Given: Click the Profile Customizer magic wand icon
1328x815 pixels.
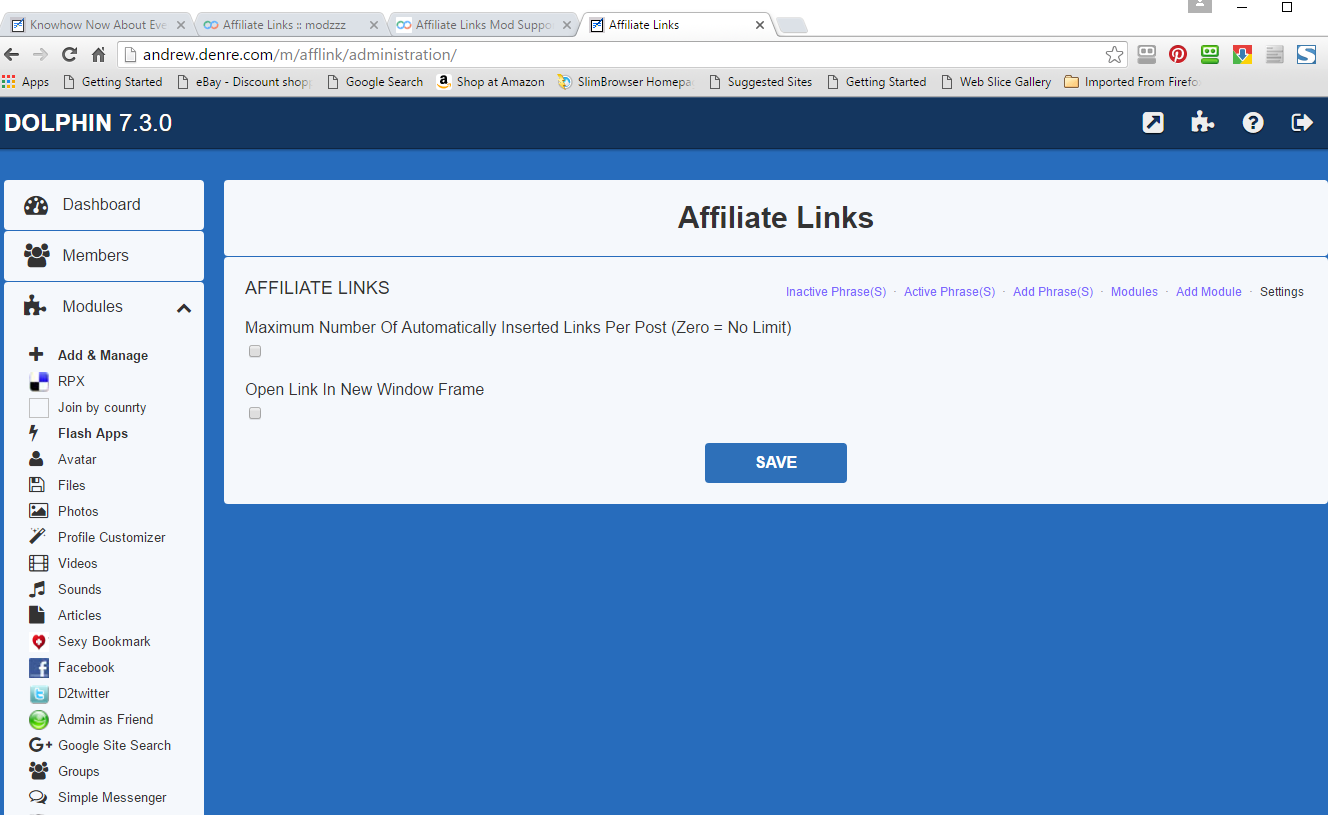Looking at the screenshot, I should [38, 537].
